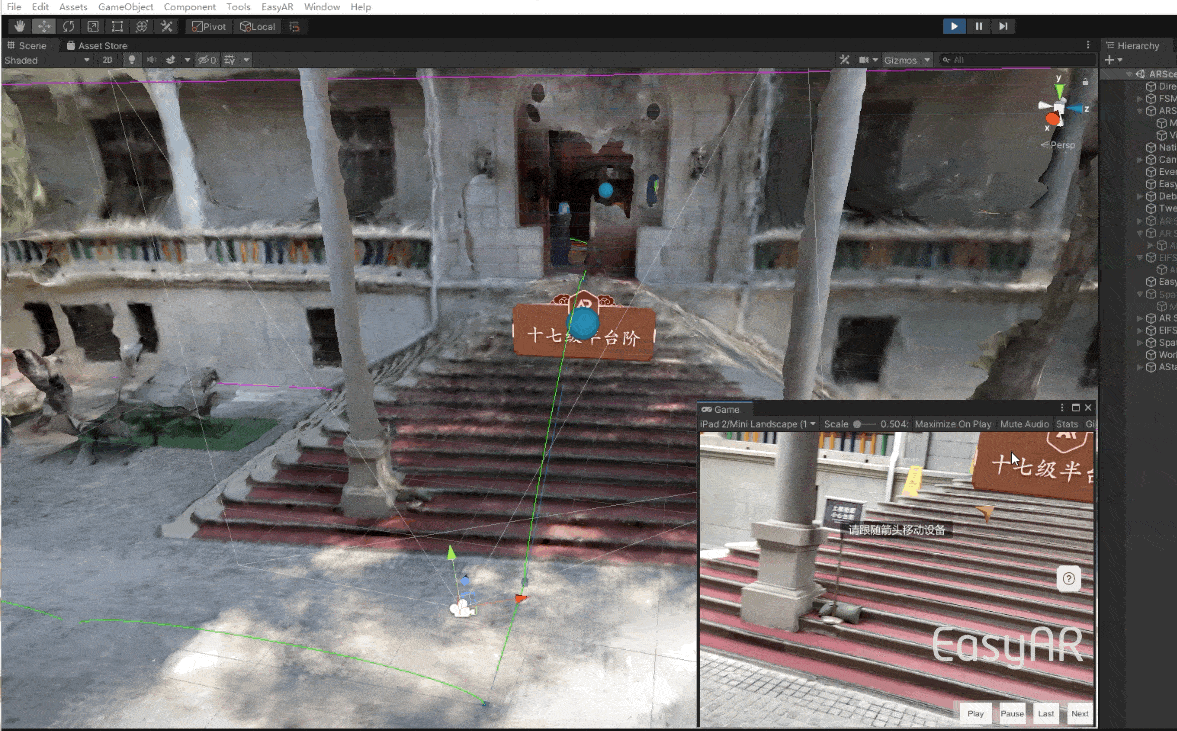Viewport: 1177px width, 731px height.
Task: Toggle 2D scene view mode
Action: [x=109, y=60]
